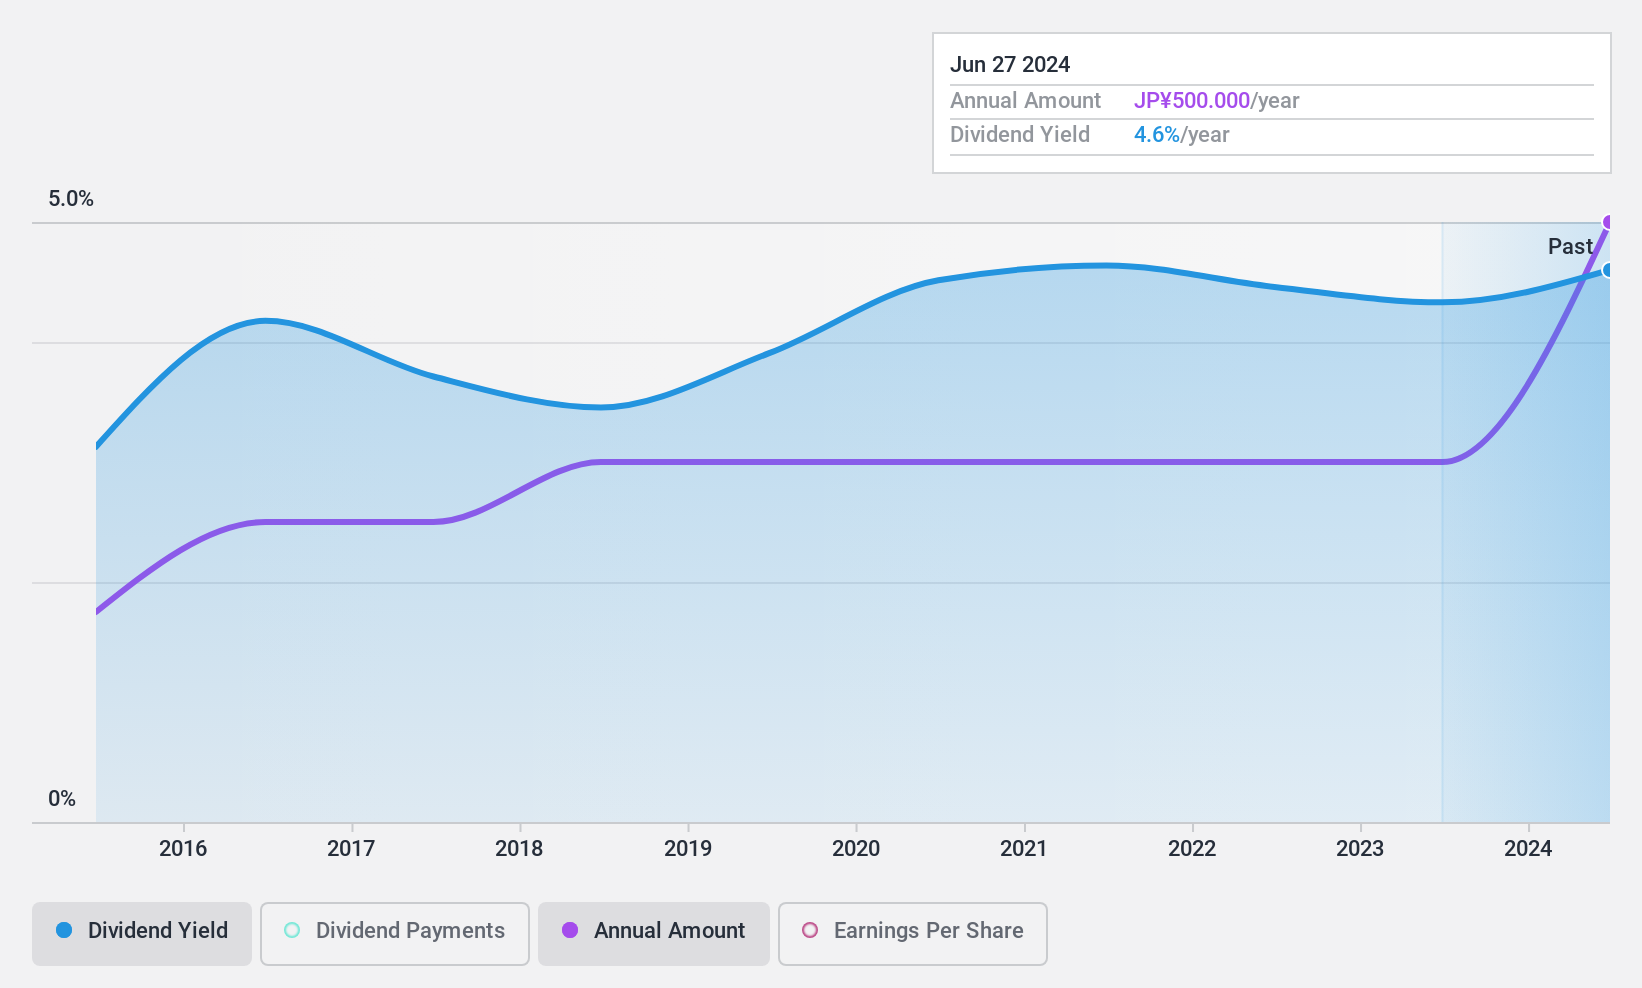The image size is (1642, 988).
Task: Enable the Dividend Payments series
Action: point(394,933)
